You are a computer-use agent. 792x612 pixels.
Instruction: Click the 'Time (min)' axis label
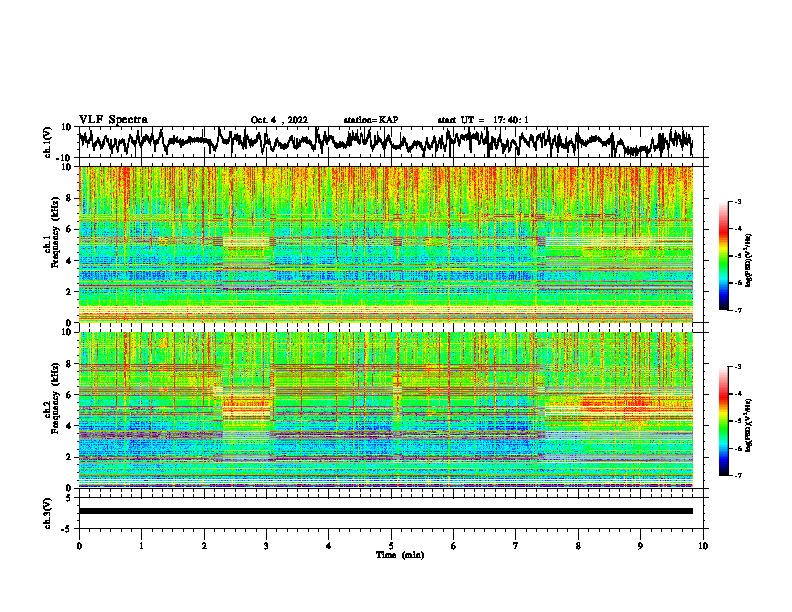tap(400, 555)
